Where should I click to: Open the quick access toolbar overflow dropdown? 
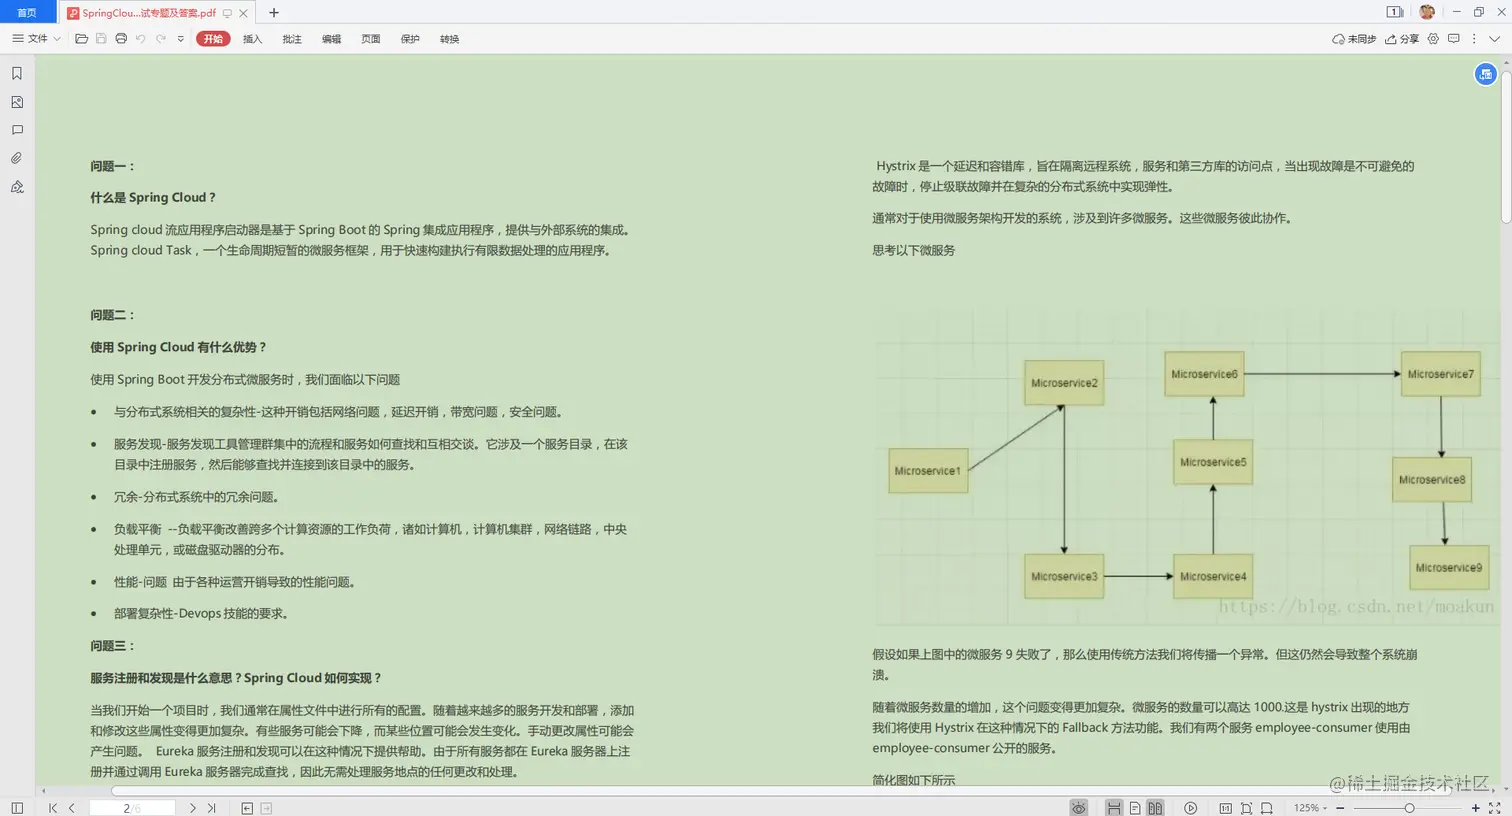(x=181, y=39)
